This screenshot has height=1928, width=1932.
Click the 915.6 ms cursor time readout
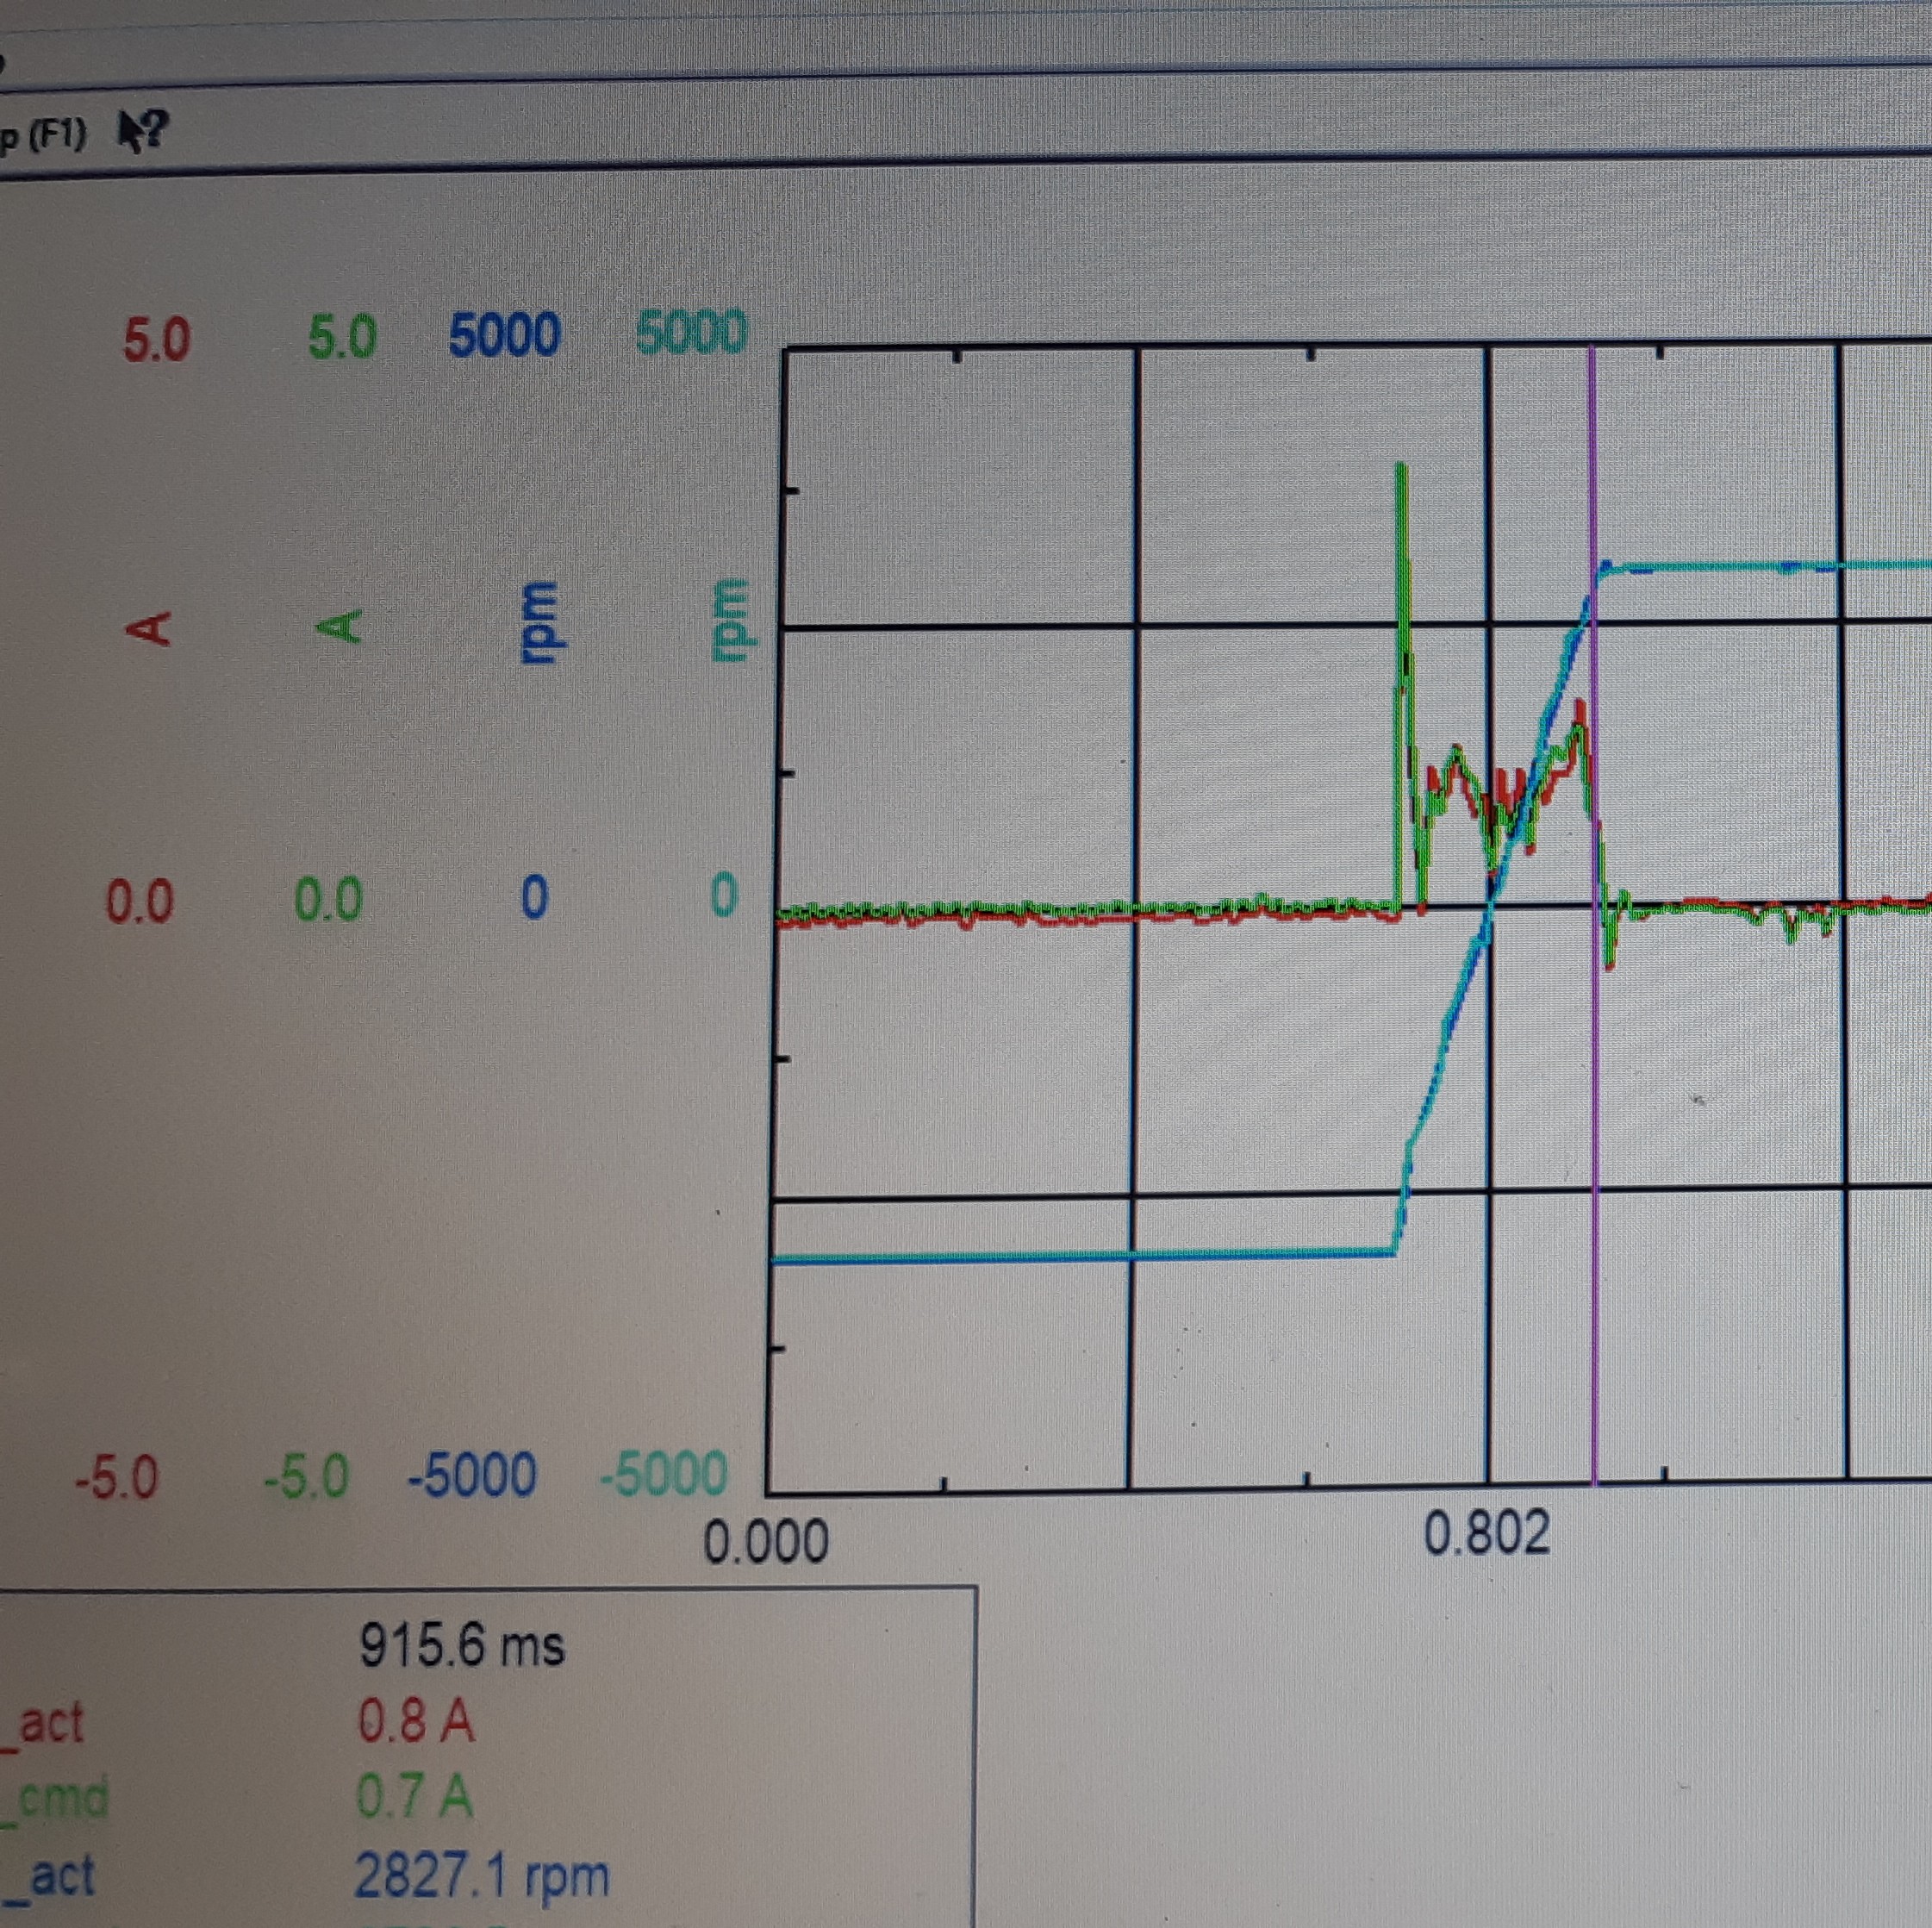point(461,1644)
